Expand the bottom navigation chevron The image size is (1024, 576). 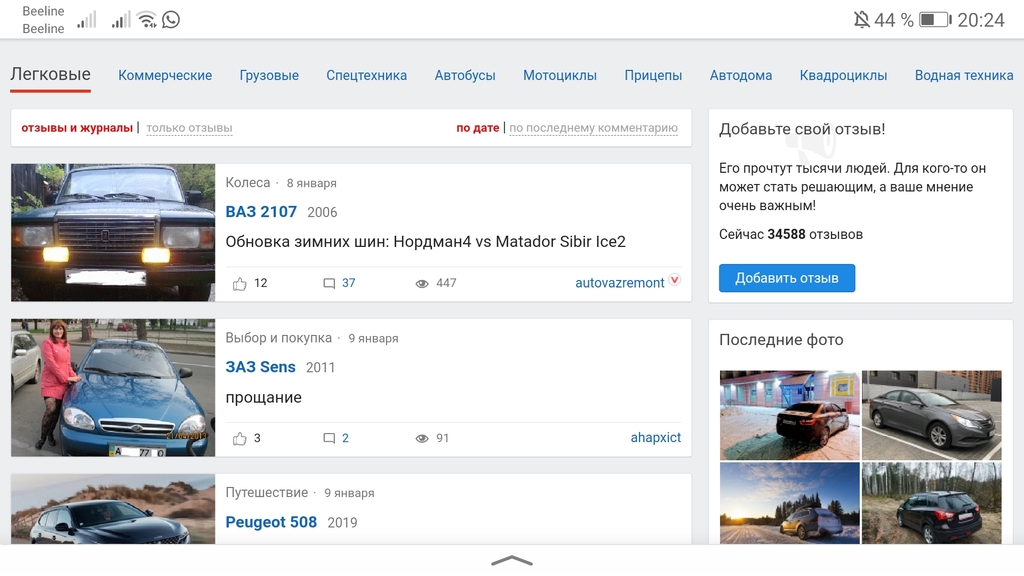(512, 561)
